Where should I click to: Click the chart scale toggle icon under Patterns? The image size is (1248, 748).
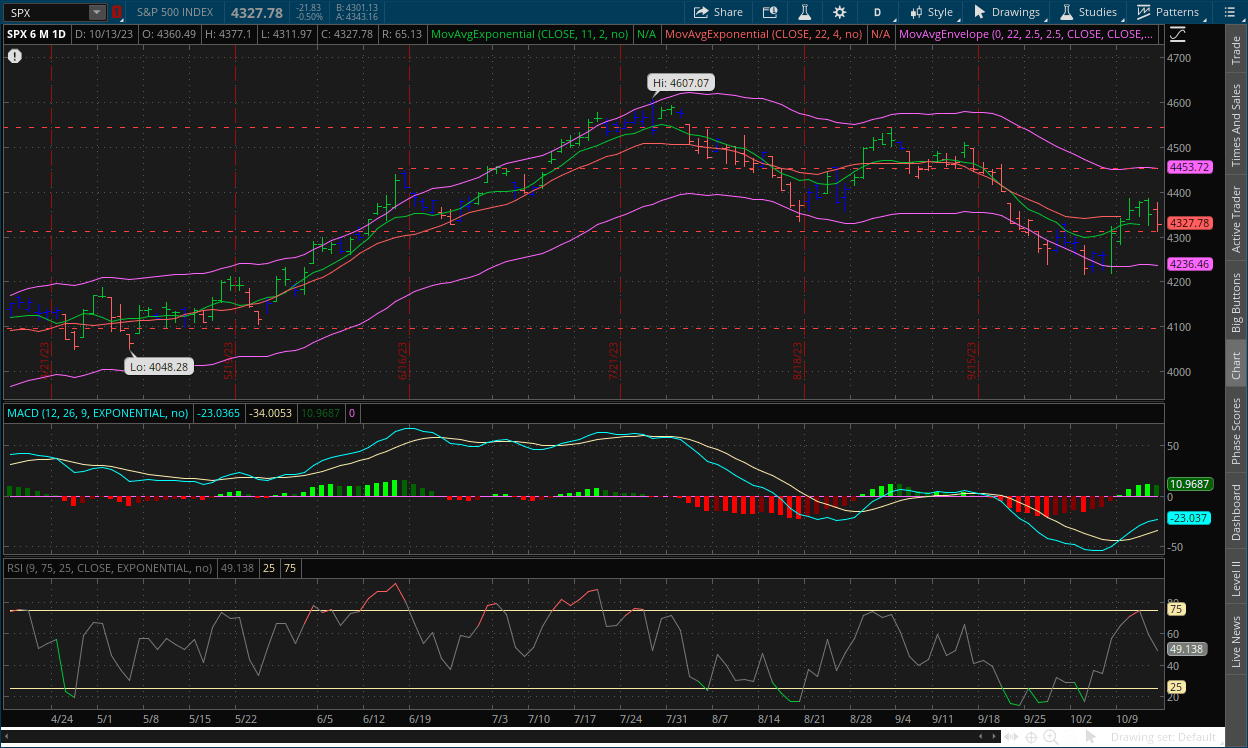coord(1178,33)
